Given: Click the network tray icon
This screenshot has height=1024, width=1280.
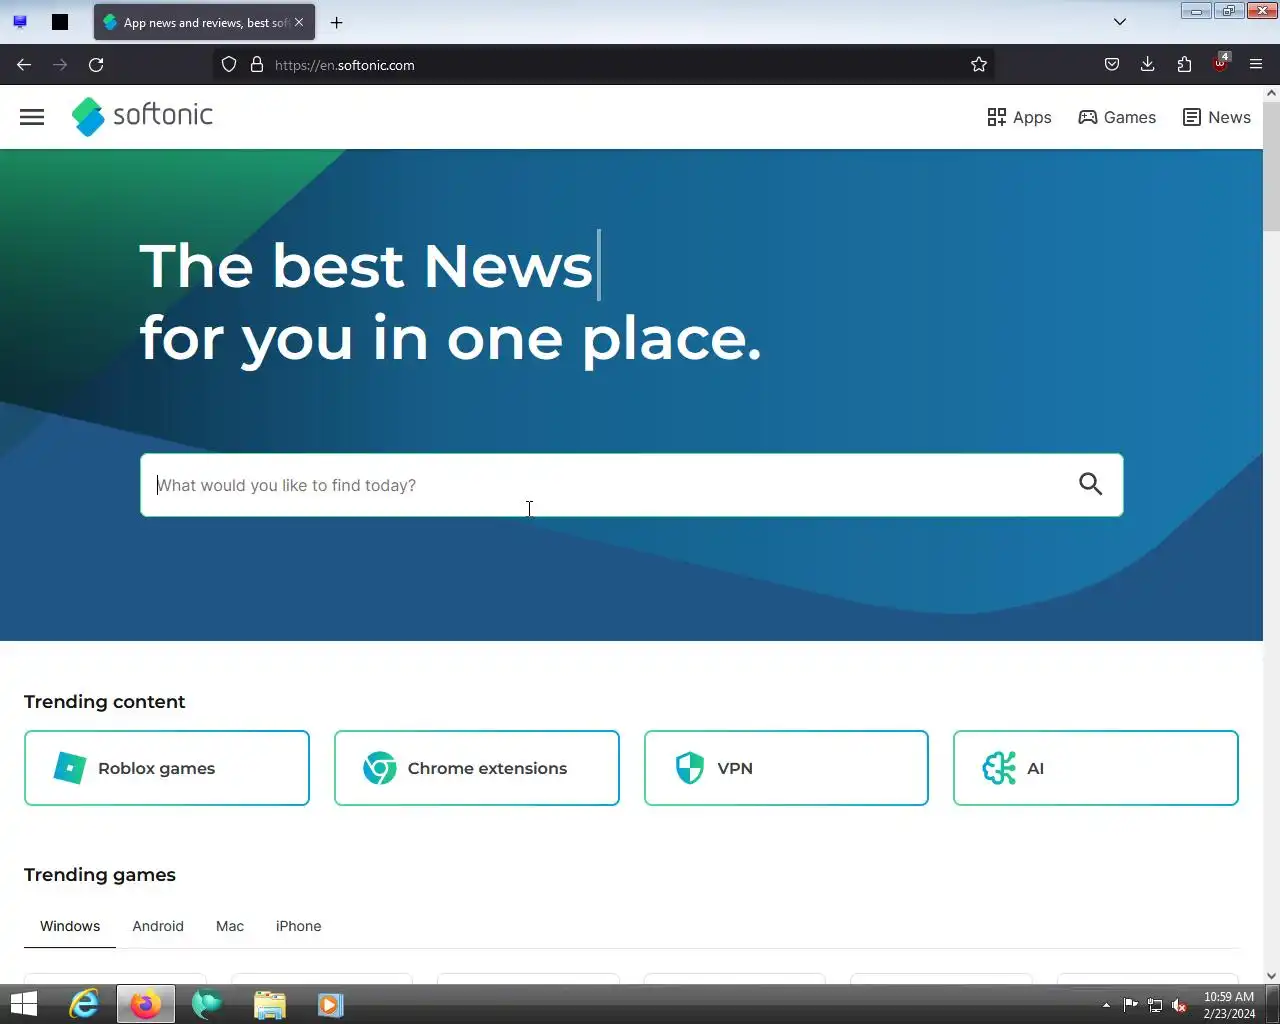Looking at the screenshot, I should pyautogui.click(x=1155, y=1005).
